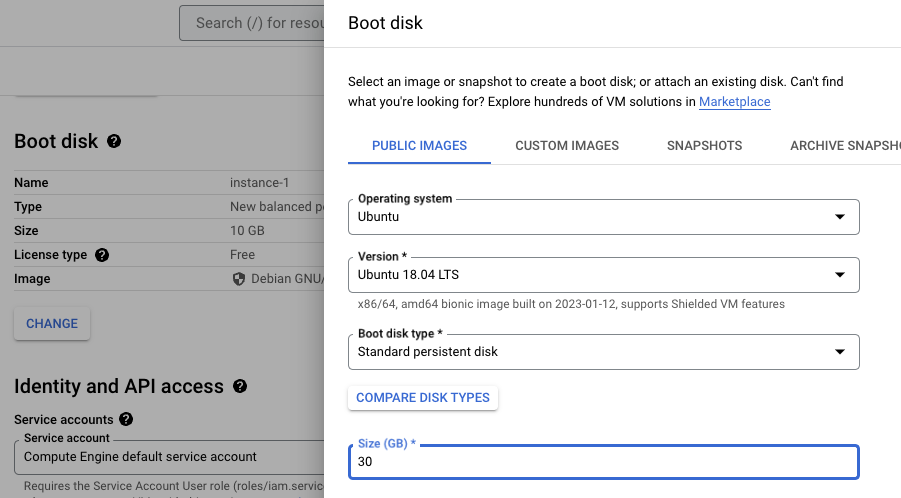
Task: Open the Archive Snapshots tab
Action: pos(844,146)
